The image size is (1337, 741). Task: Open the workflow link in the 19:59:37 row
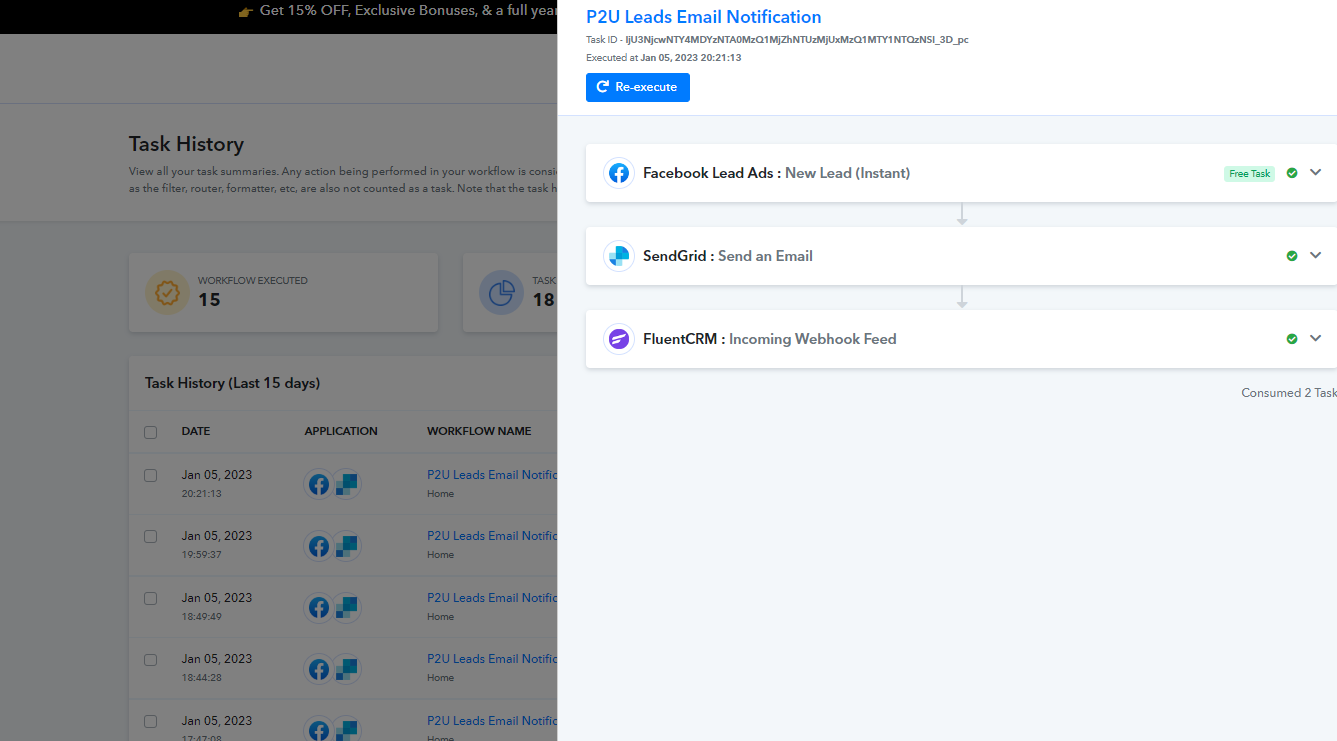[492, 536]
